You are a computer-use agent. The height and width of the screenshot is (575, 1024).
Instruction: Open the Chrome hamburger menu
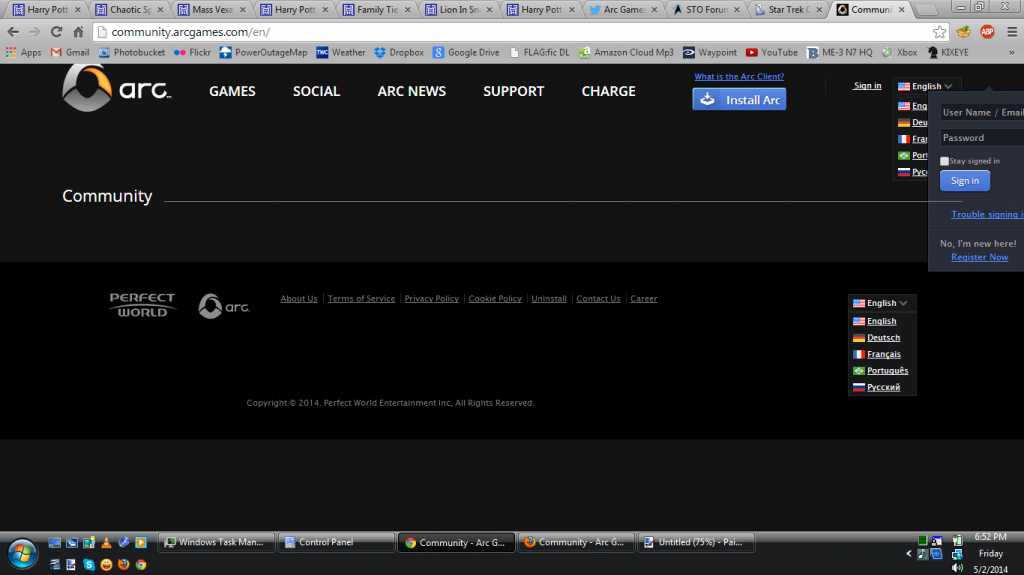click(1012, 32)
